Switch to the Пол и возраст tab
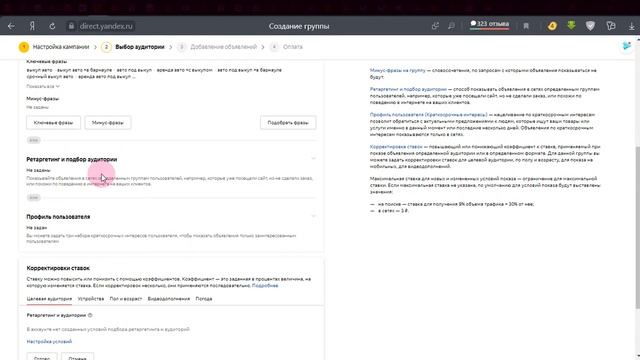This screenshot has width=640, height=360. pos(126,299)
